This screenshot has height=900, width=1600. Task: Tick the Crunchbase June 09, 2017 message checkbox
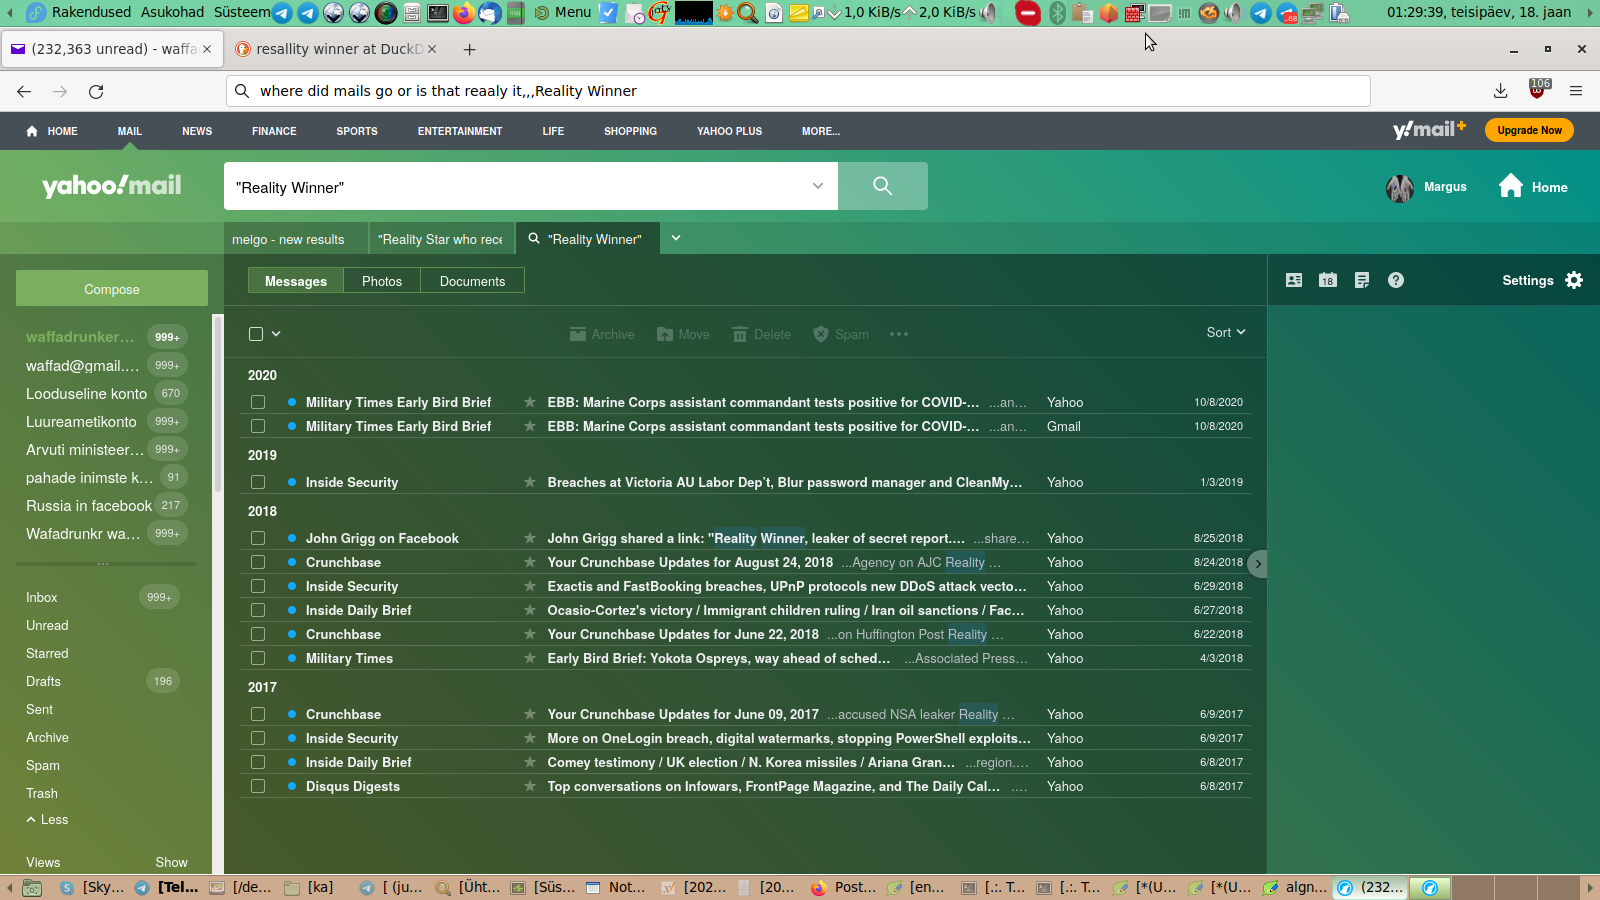[x=258, y=714]
